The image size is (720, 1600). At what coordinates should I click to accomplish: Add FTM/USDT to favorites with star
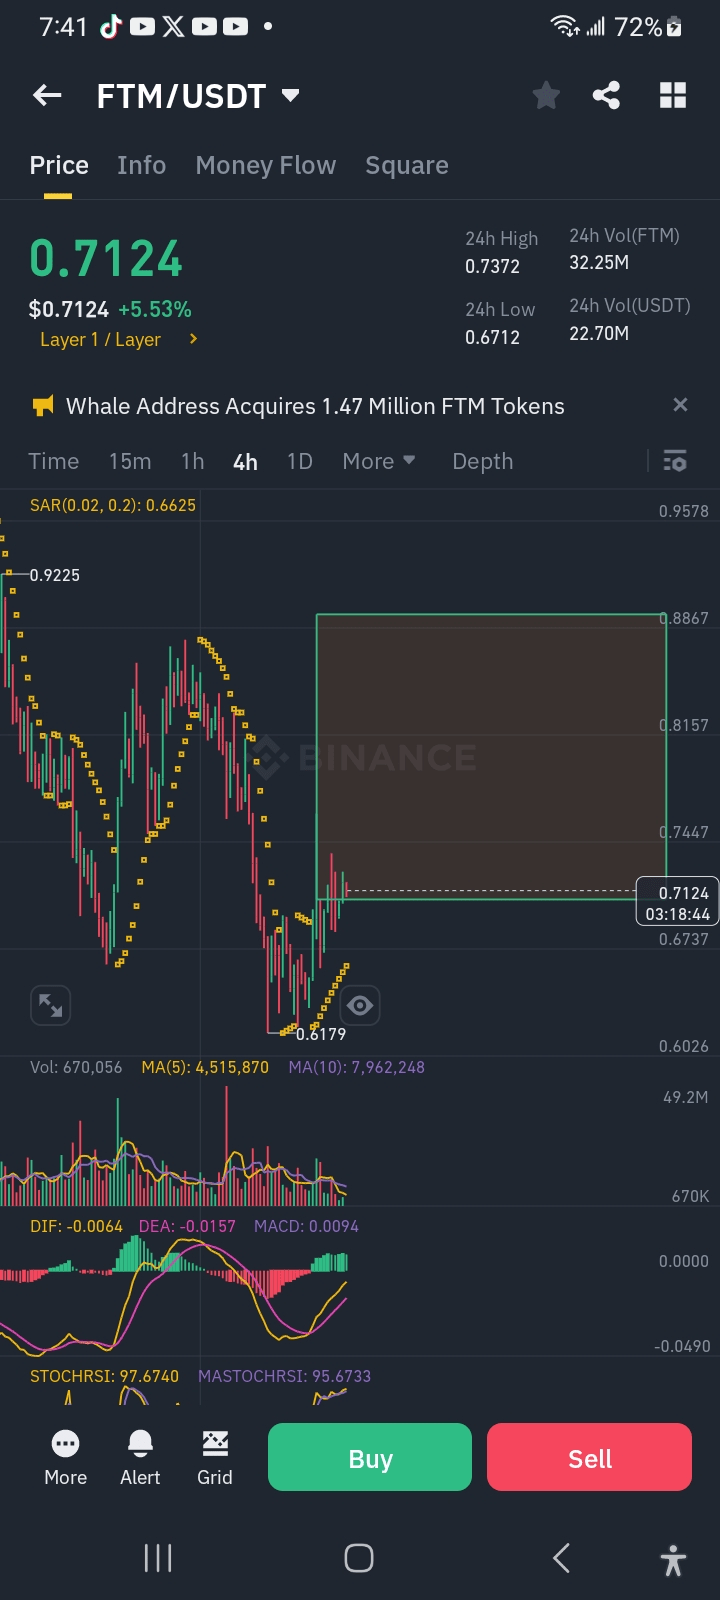(x=546, y=96)
